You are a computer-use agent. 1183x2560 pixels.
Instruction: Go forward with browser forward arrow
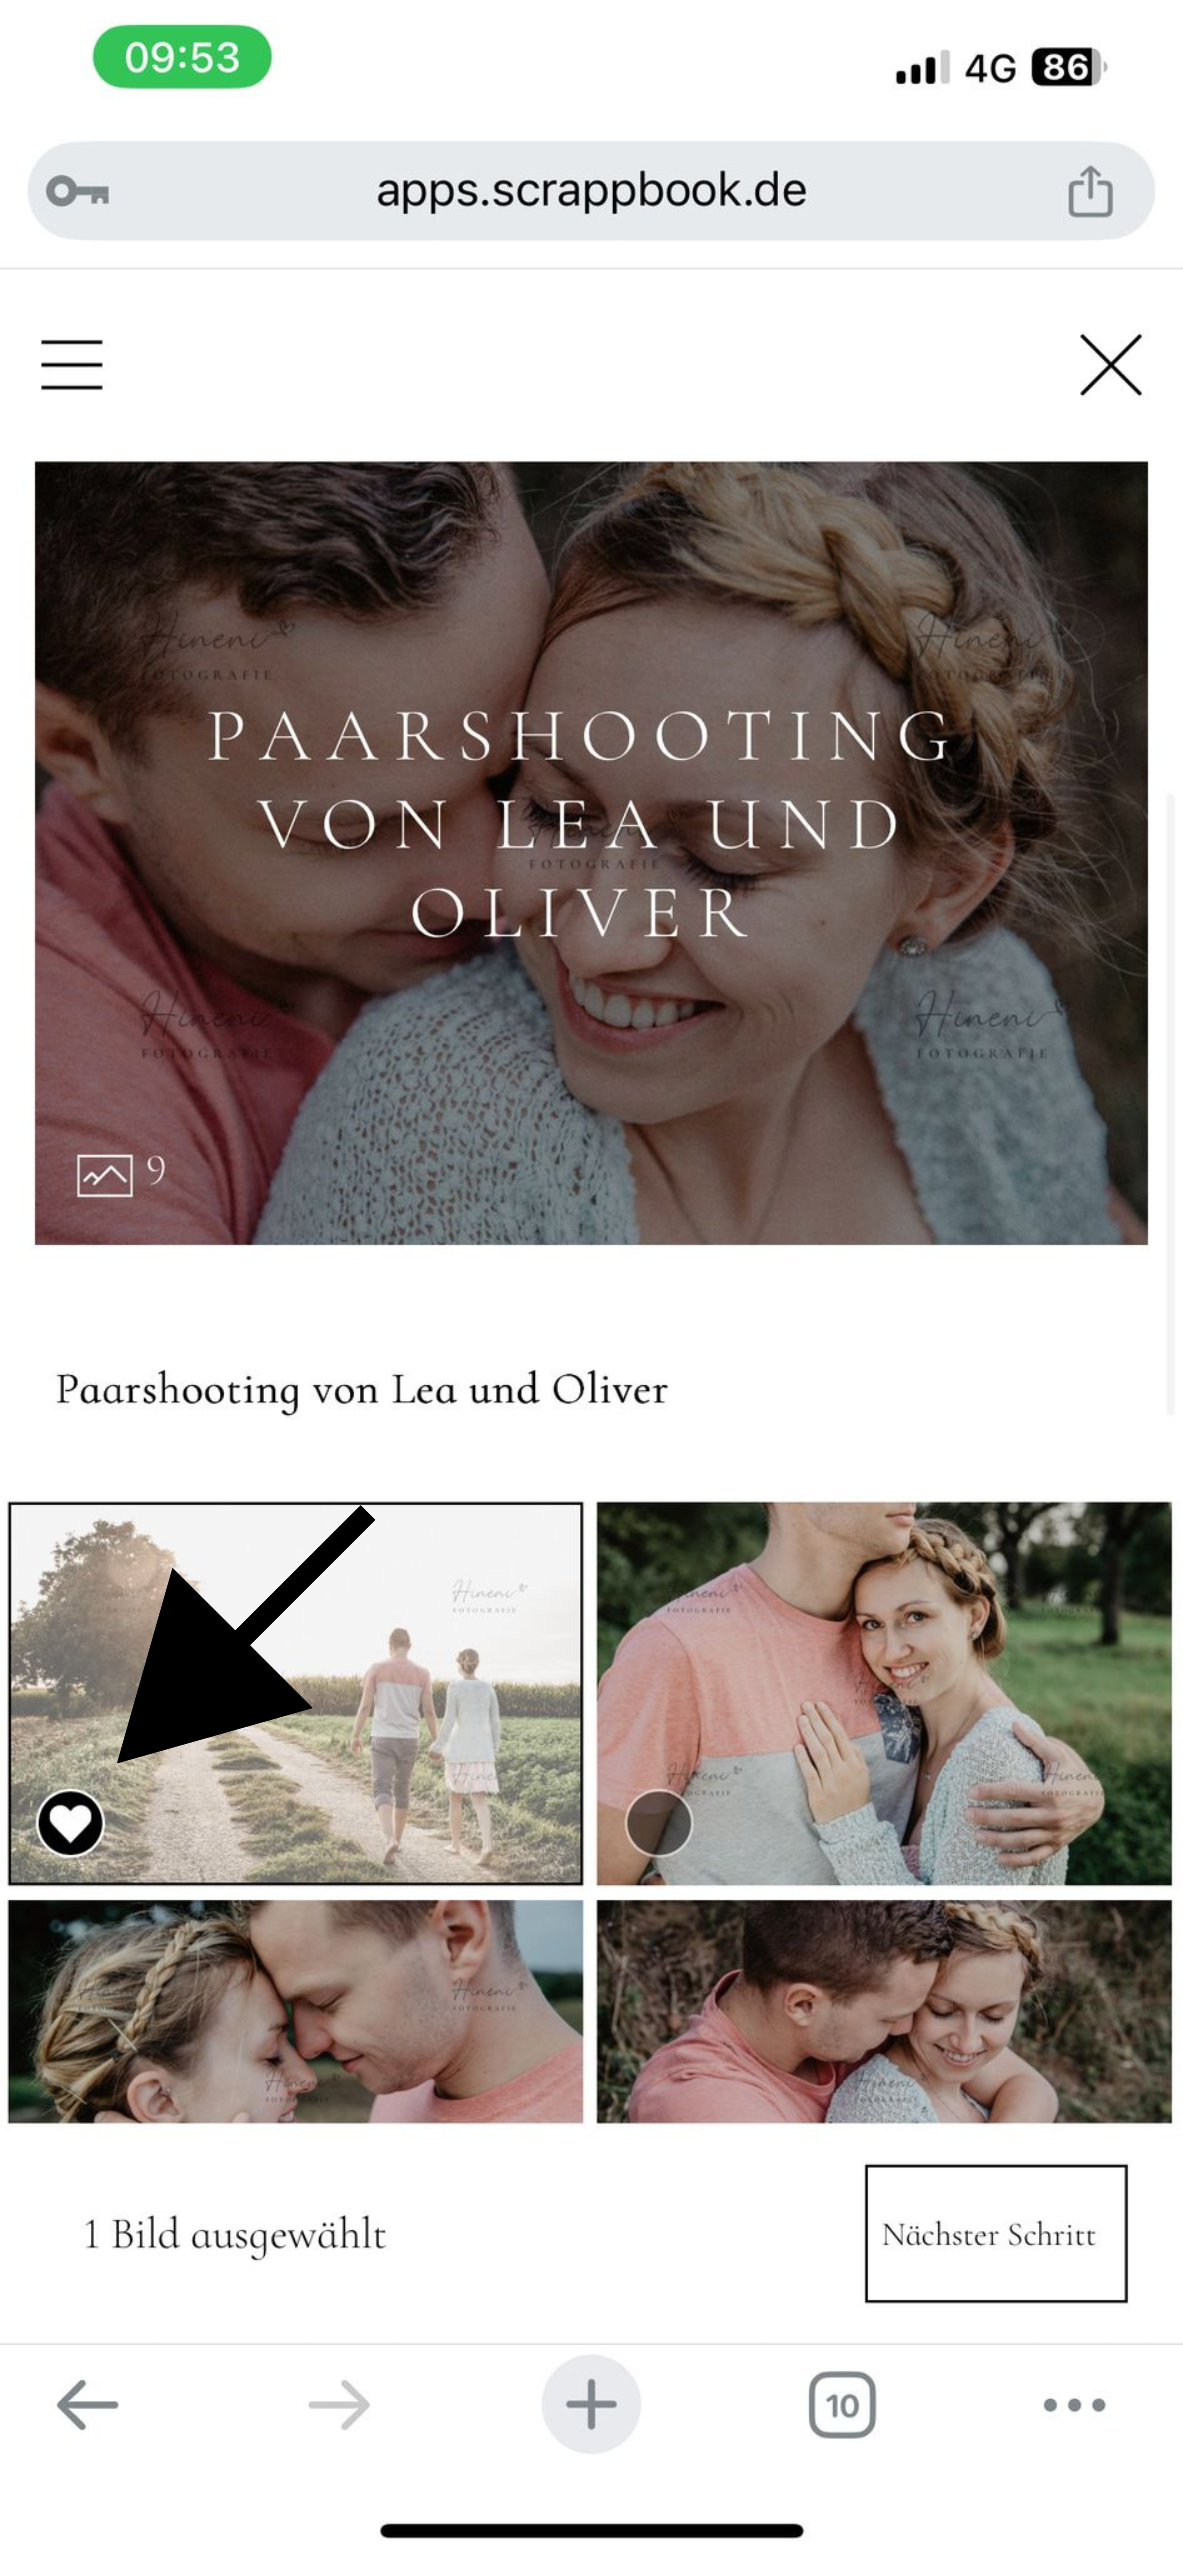339,2404
